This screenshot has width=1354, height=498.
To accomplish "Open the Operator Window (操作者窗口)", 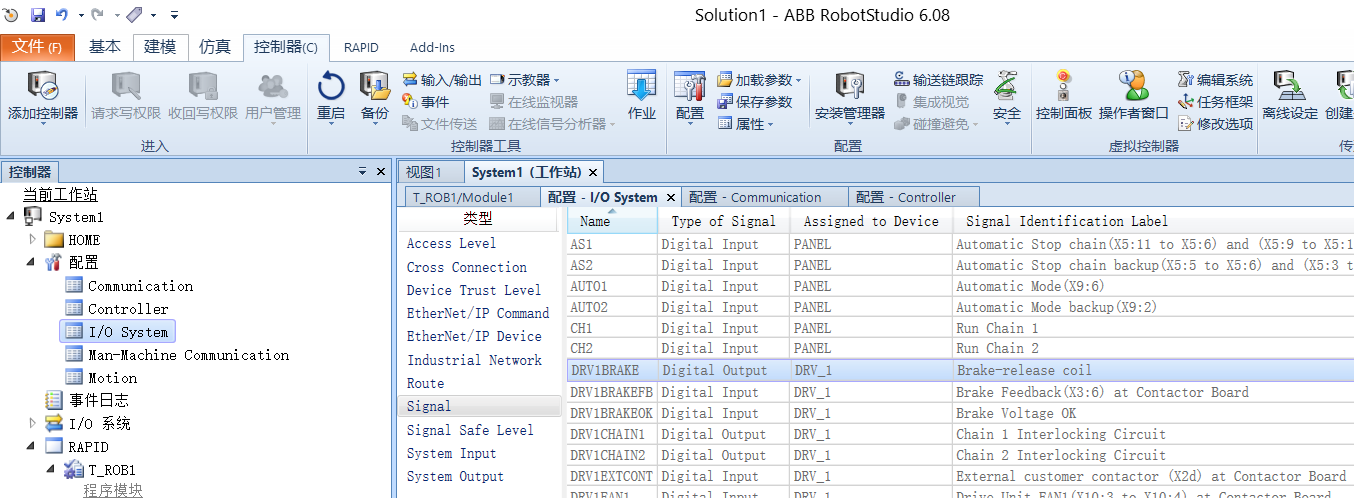I will tap(1133, 96).
